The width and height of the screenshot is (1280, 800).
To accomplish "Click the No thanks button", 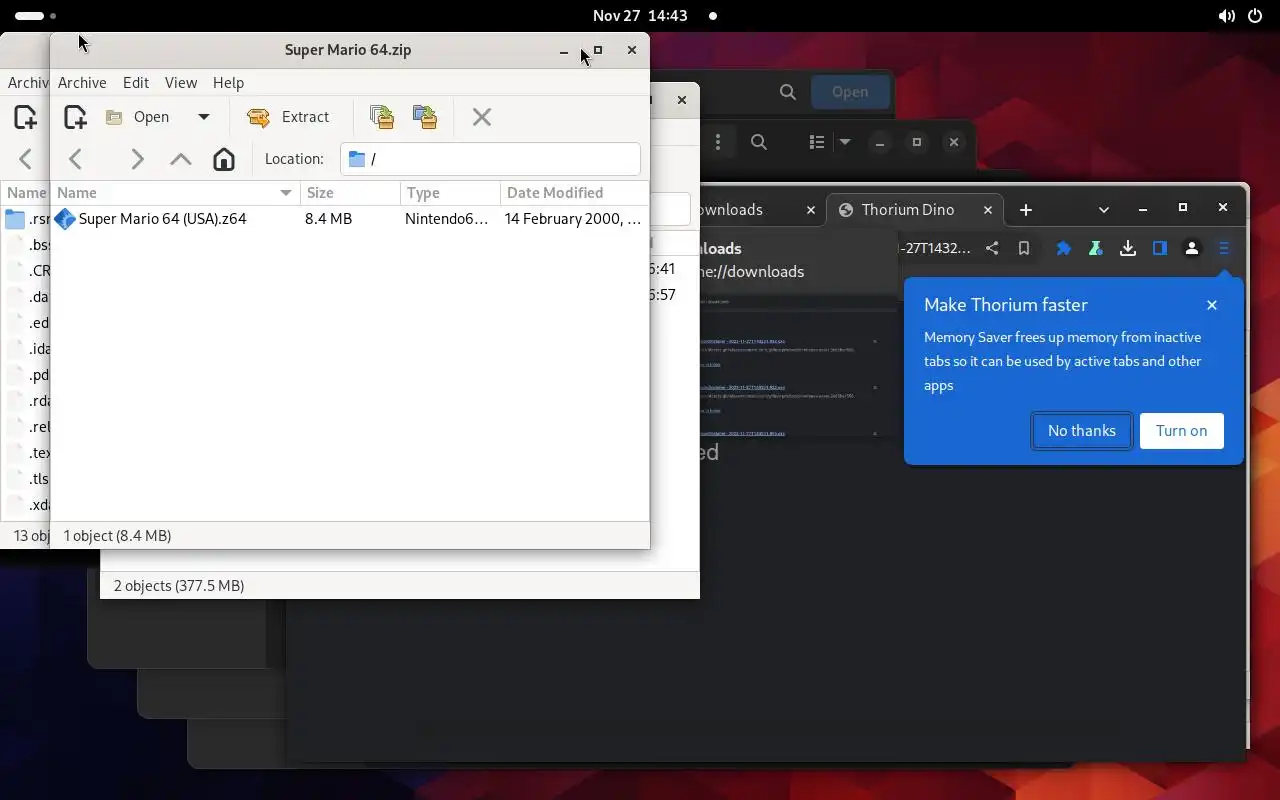I will tap(1082, 431).
